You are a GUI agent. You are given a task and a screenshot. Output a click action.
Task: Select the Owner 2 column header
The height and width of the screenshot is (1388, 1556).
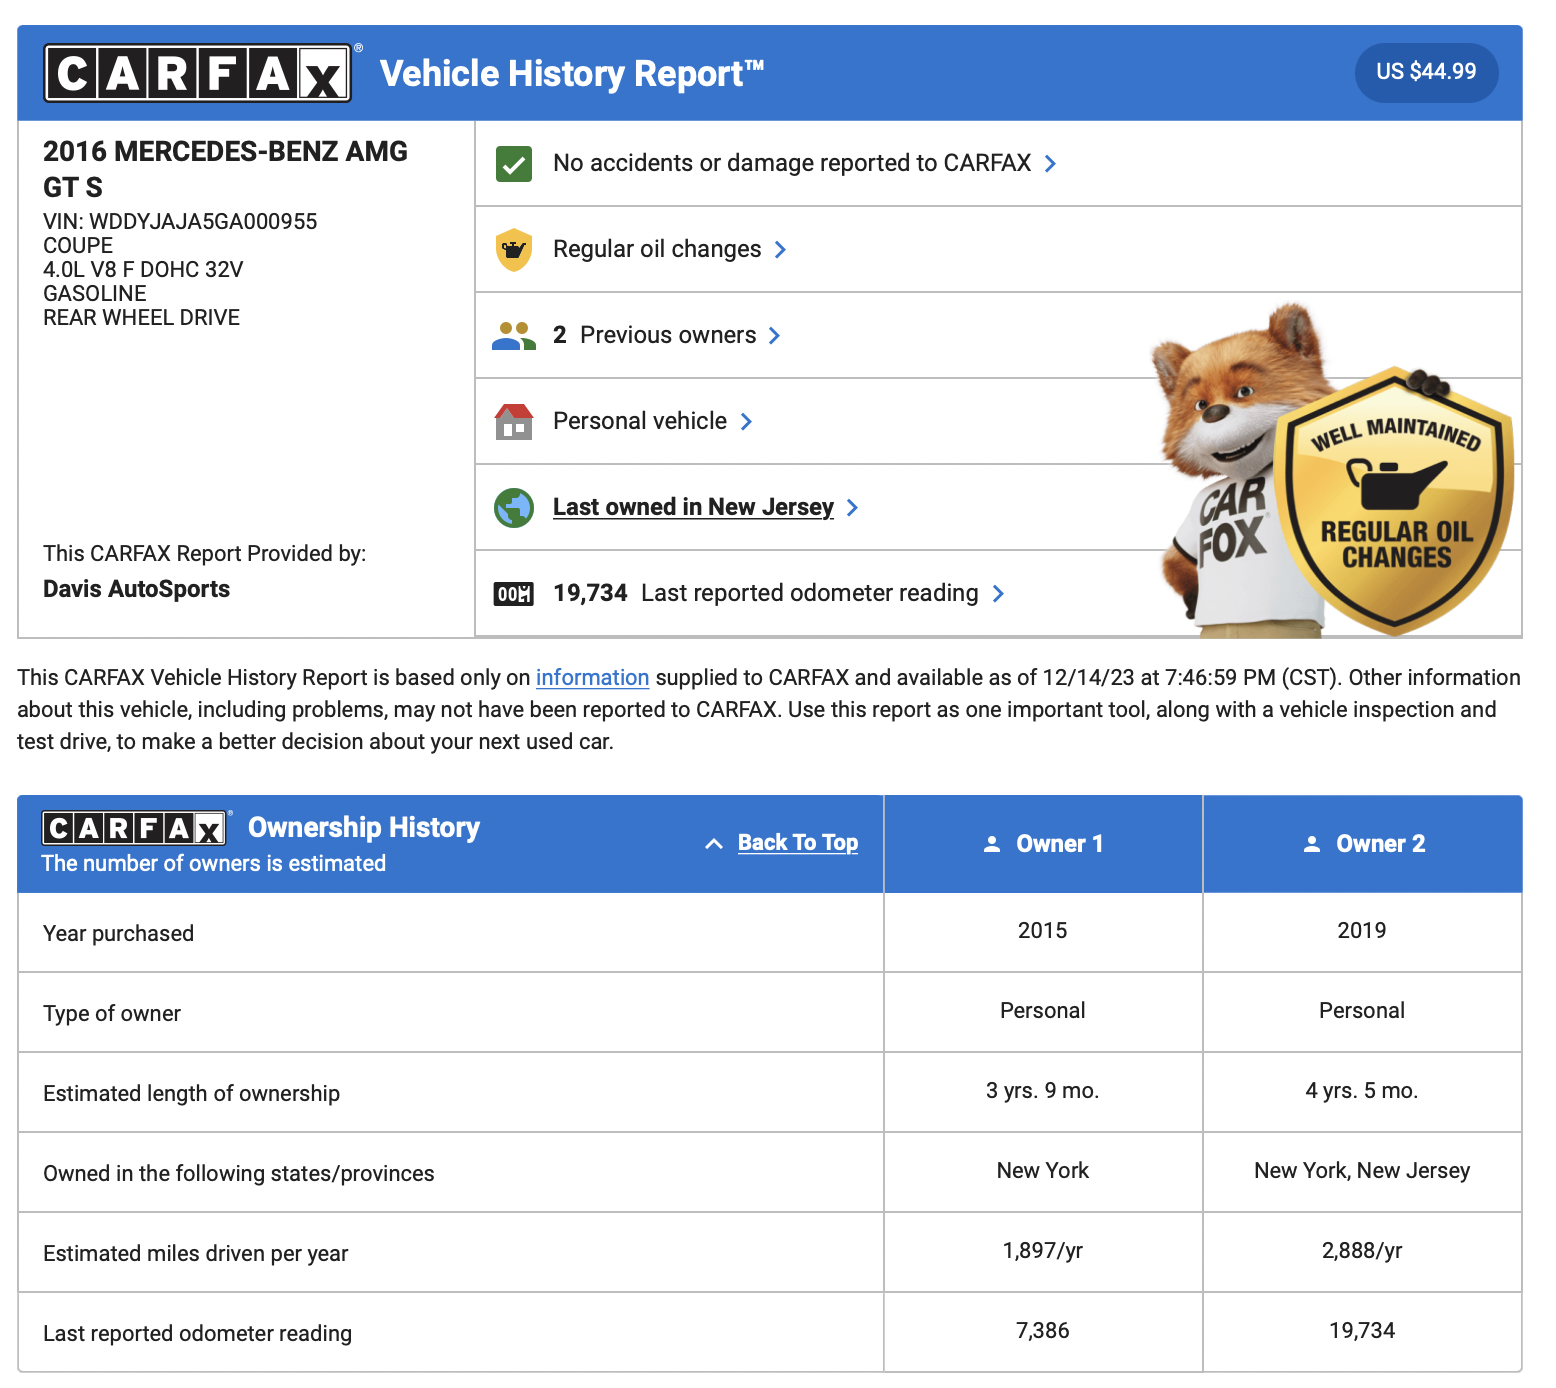pyautogui.click(x=1363, y=844)
